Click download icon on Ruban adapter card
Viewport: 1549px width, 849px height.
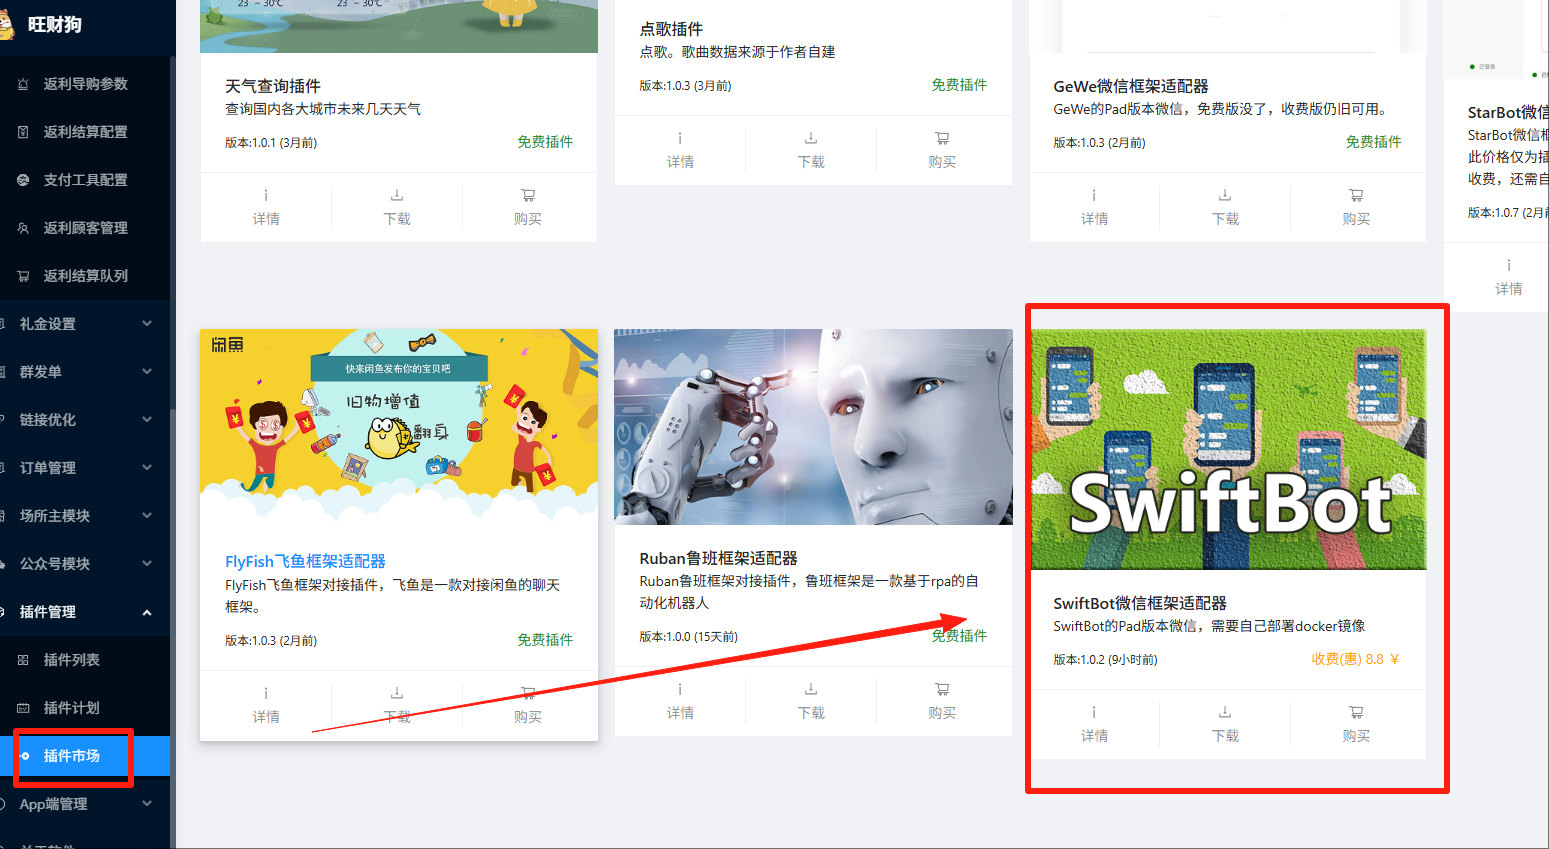(811, 690)
